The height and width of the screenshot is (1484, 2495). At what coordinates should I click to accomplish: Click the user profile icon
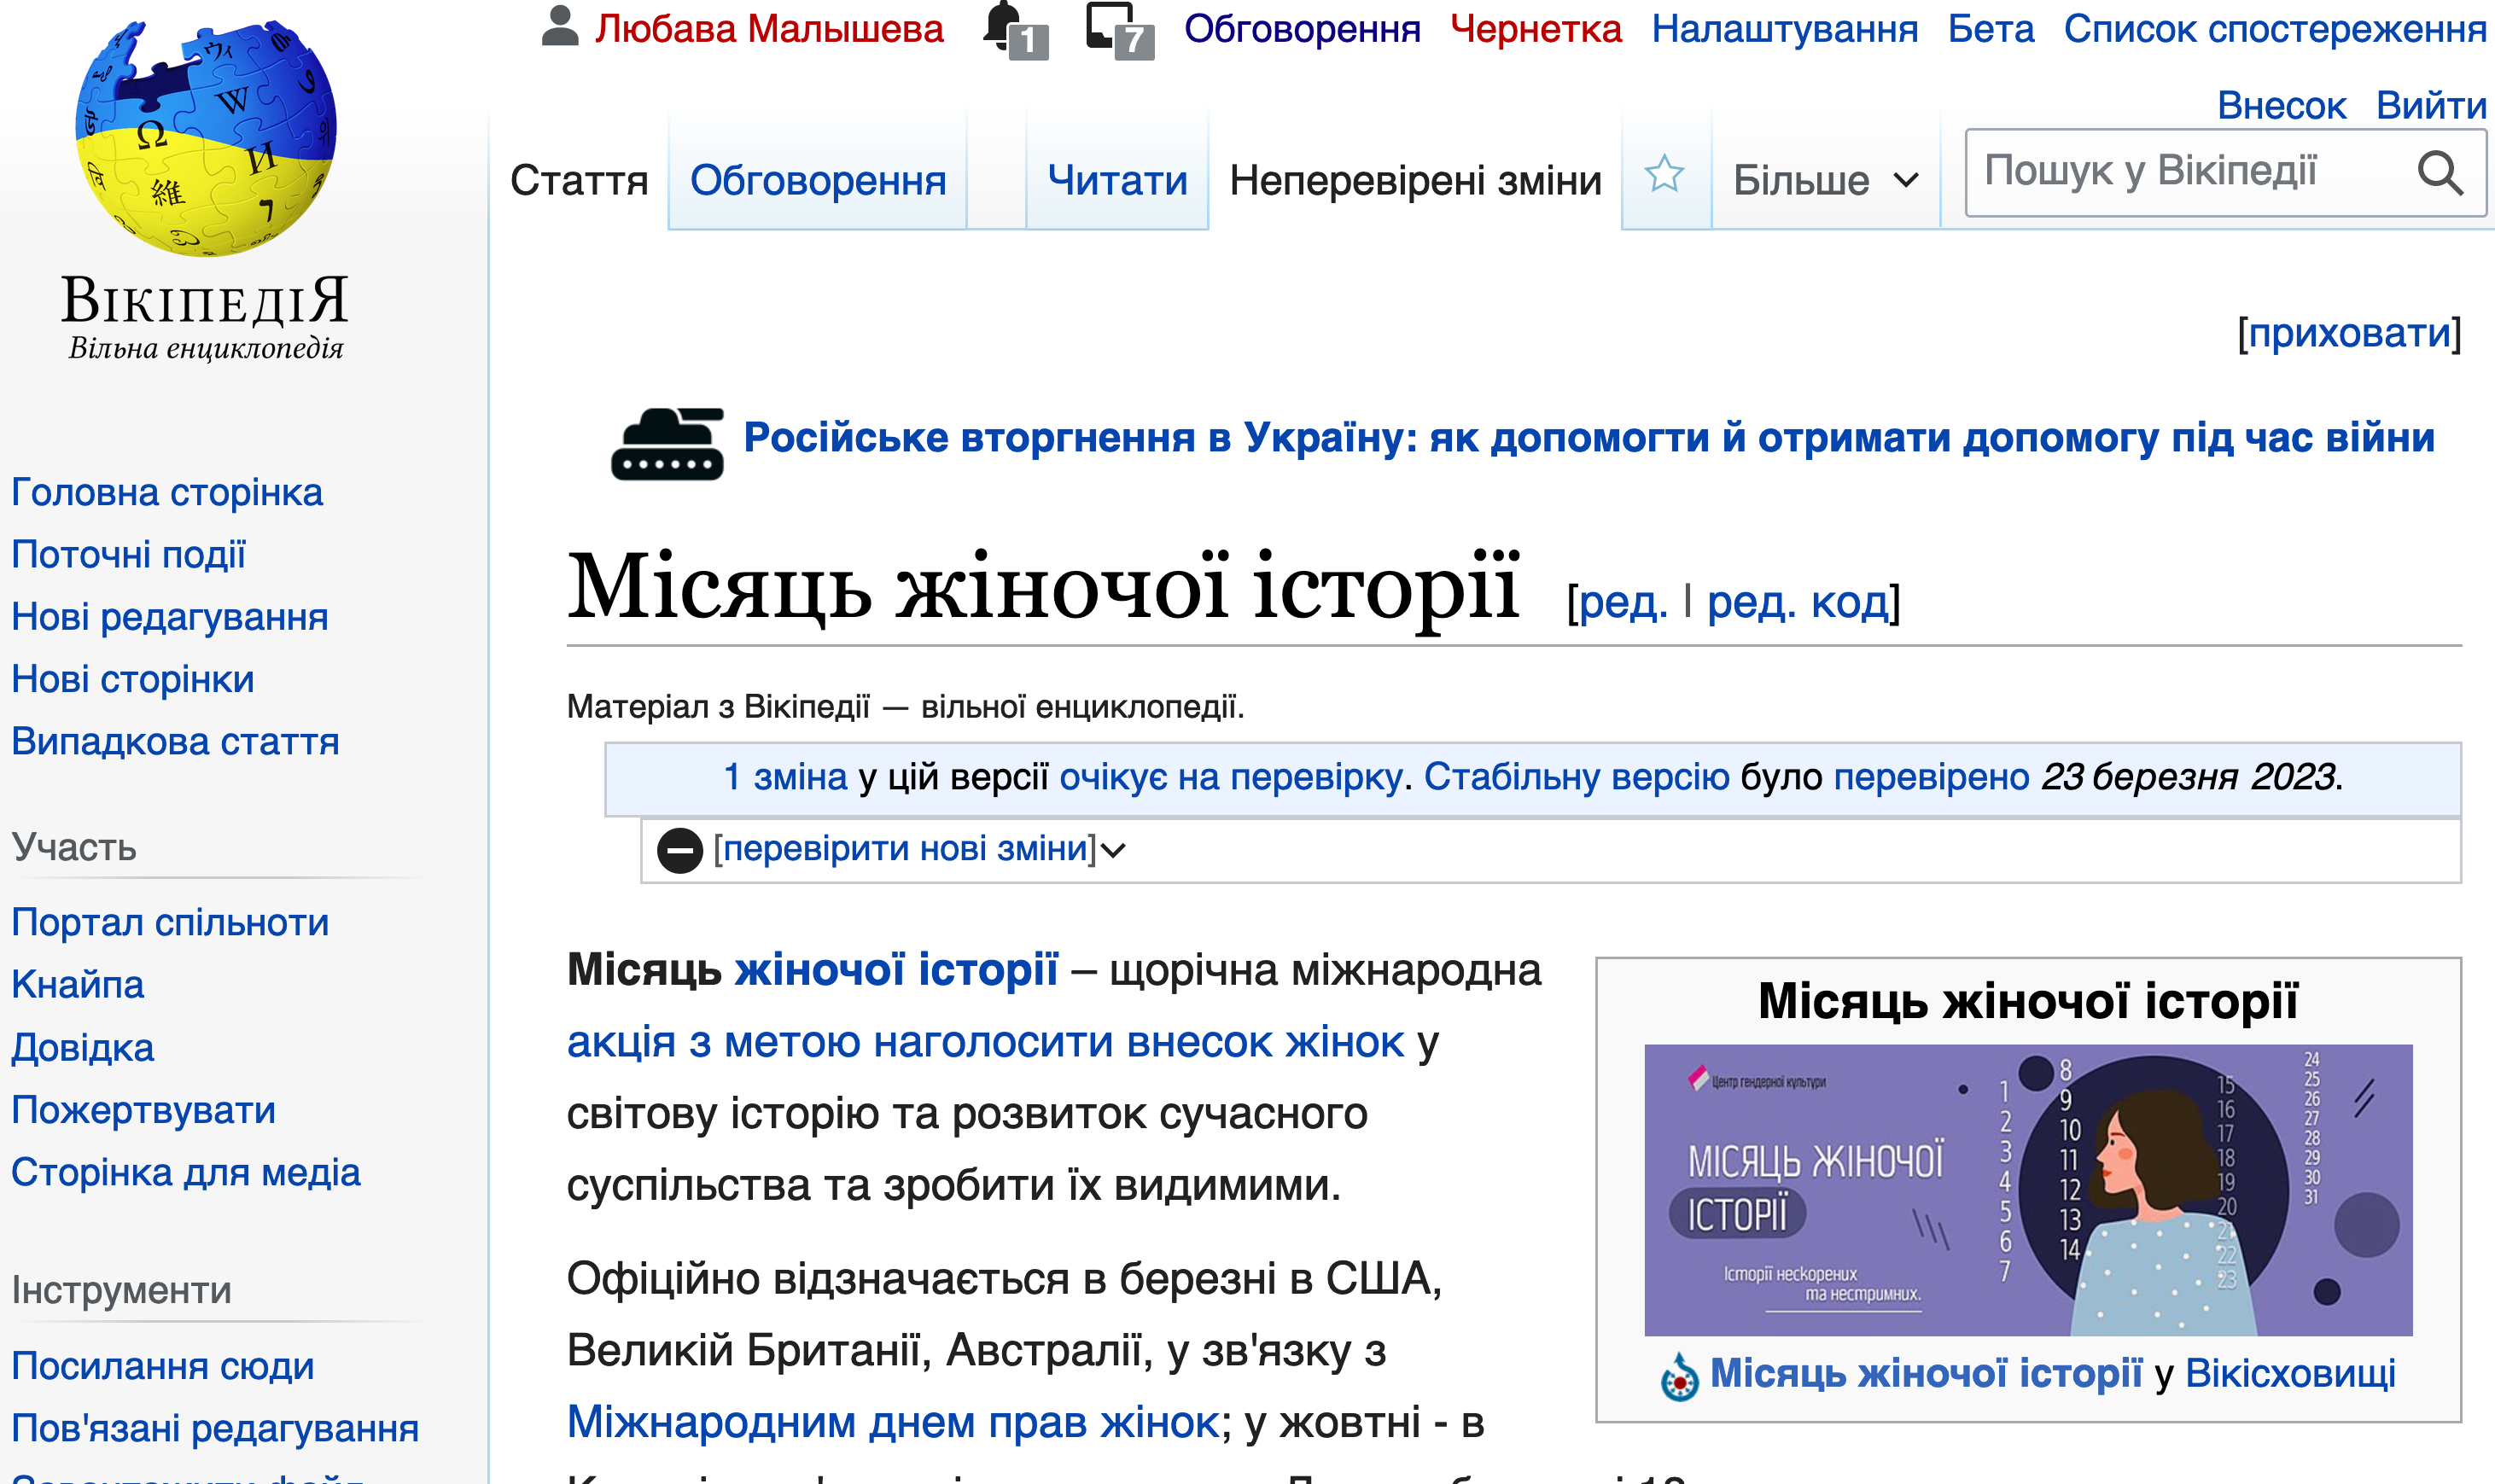pyautogui.click(x=560, y=26)
